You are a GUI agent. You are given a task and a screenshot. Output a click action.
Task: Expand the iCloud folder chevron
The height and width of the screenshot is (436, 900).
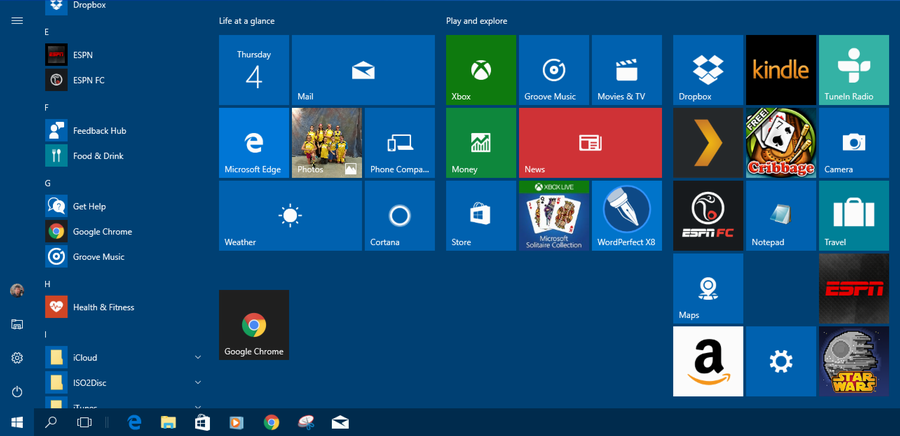(197, 357)
